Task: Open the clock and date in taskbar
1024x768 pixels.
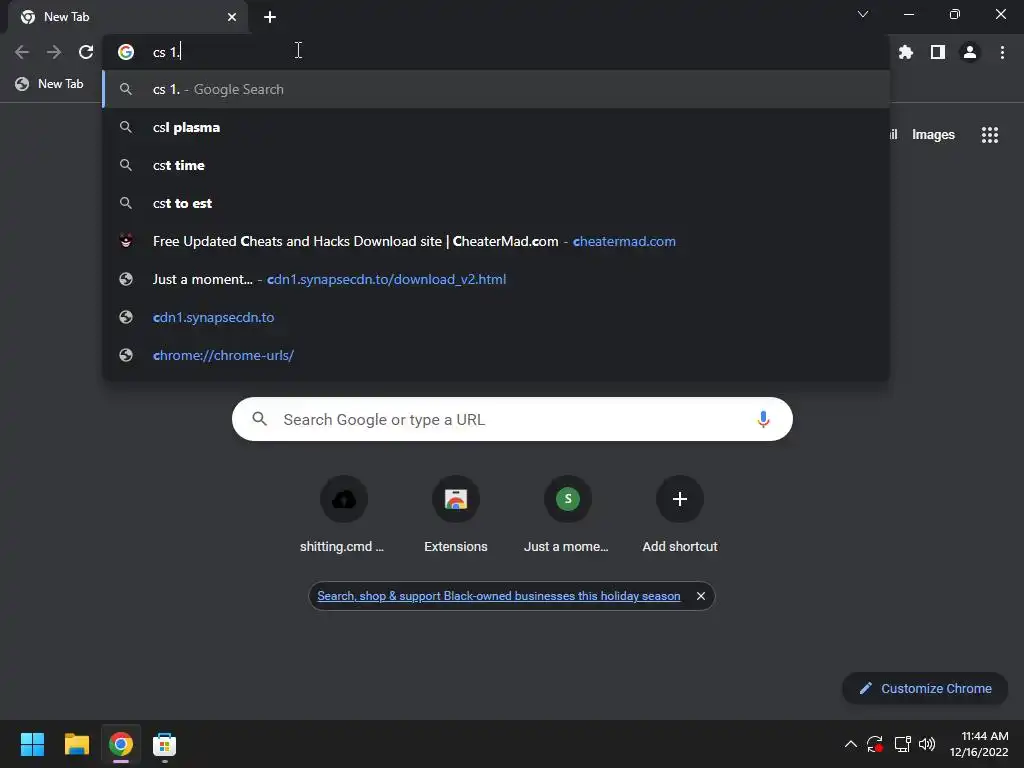Action: 979,744
